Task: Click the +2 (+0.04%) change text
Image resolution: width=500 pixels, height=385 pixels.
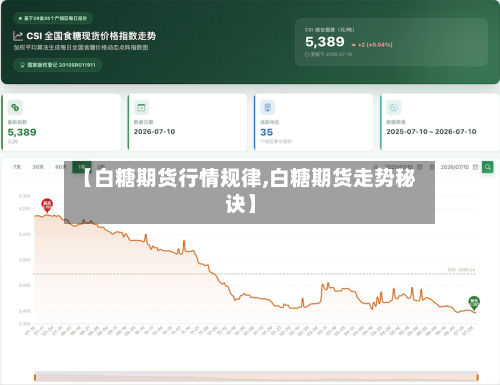Action: point(375,45)
